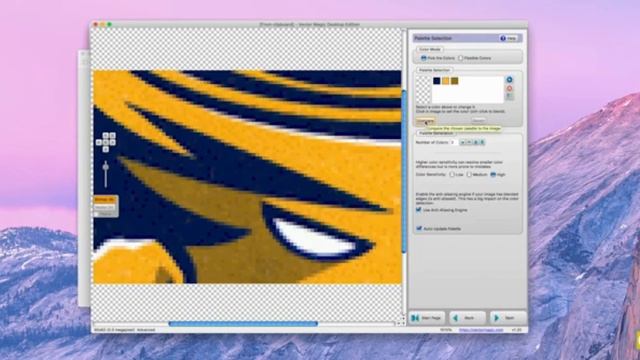This screenshot has width=640, height=360.
Task: Select the second view mode button on canvas
Action: [105, 207]
